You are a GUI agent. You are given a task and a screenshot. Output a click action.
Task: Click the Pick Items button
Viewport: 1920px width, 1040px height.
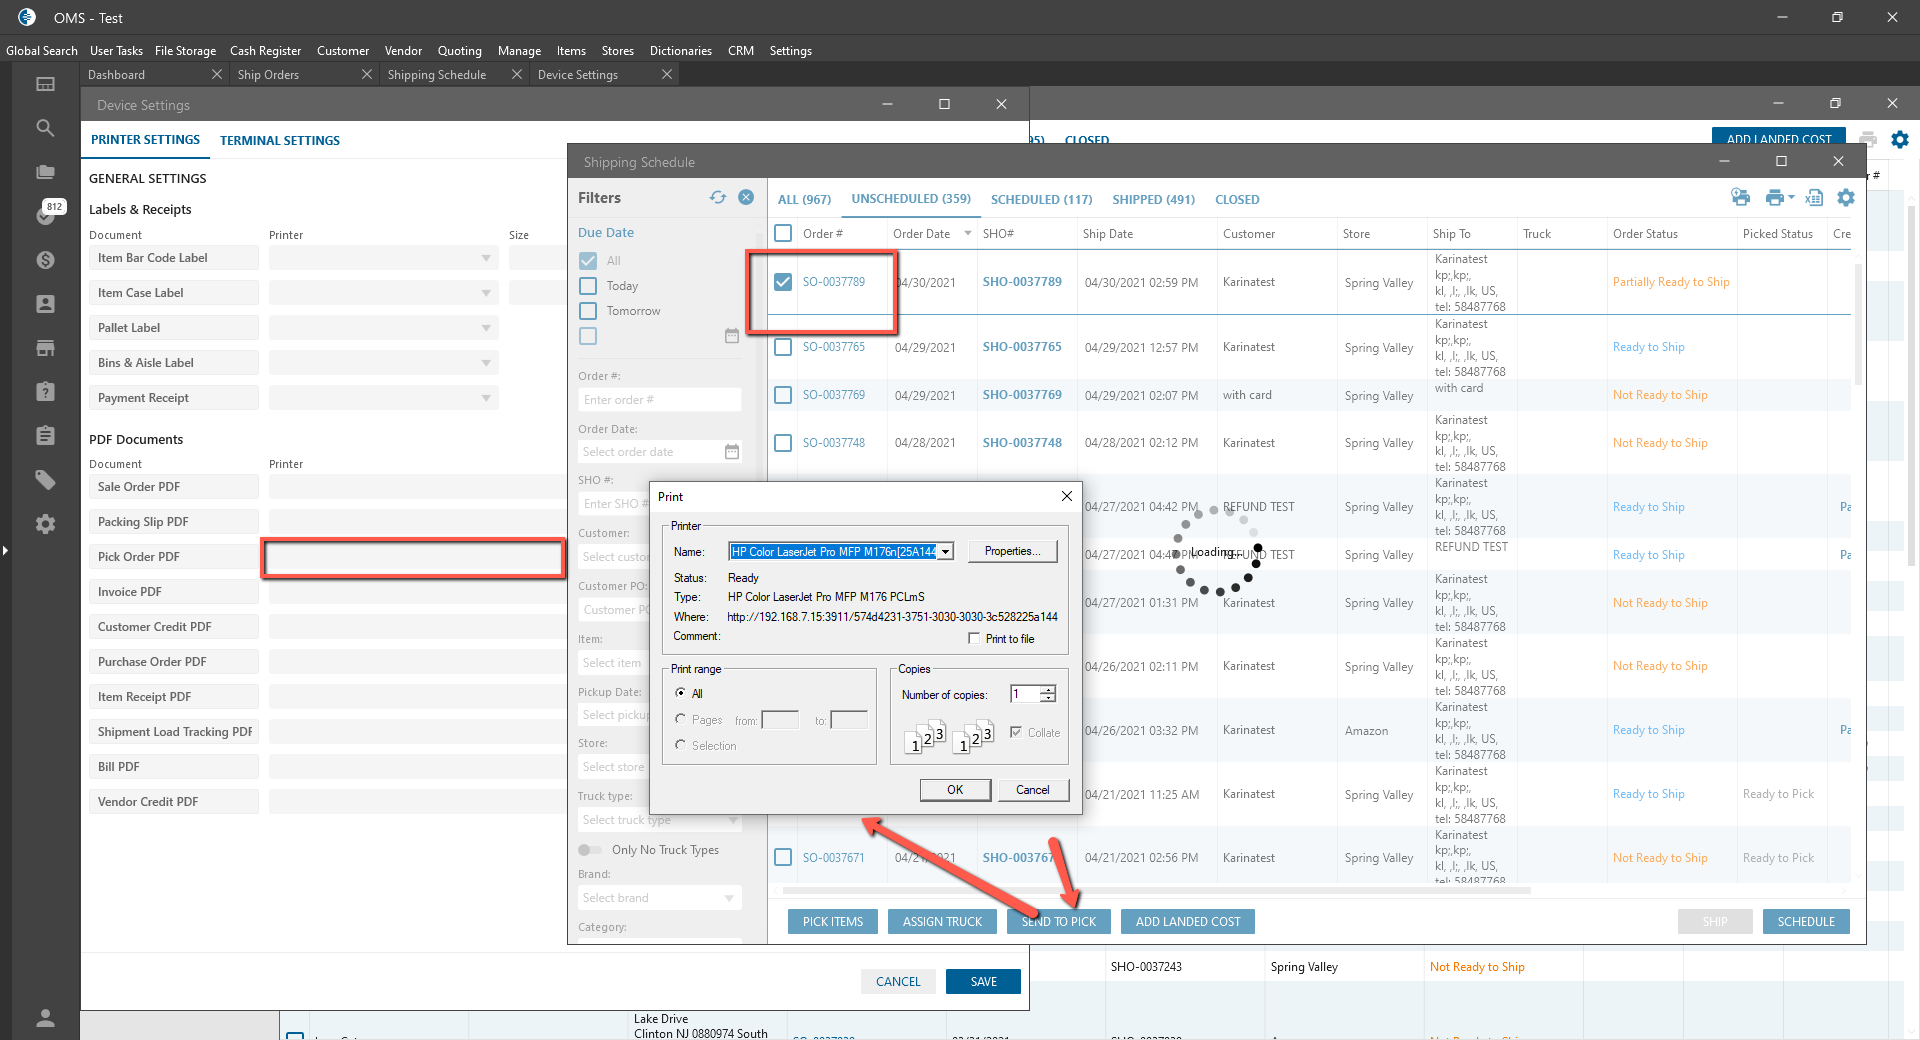(832, 922)
